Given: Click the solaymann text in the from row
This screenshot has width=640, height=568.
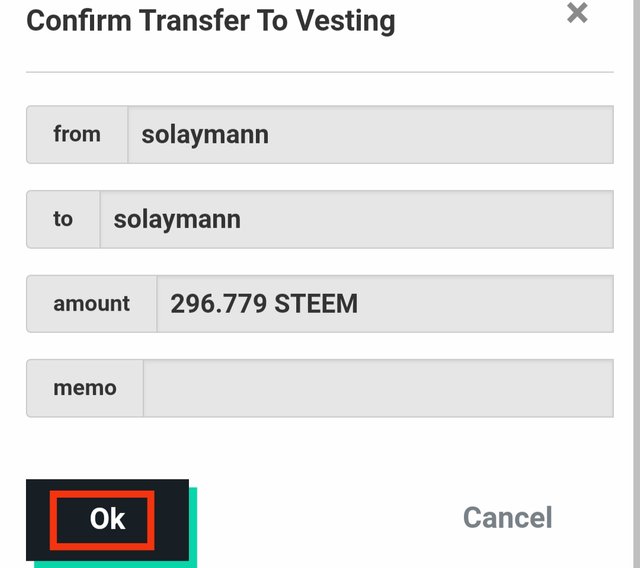Looking at the screenshot, I should coord(205,135).
